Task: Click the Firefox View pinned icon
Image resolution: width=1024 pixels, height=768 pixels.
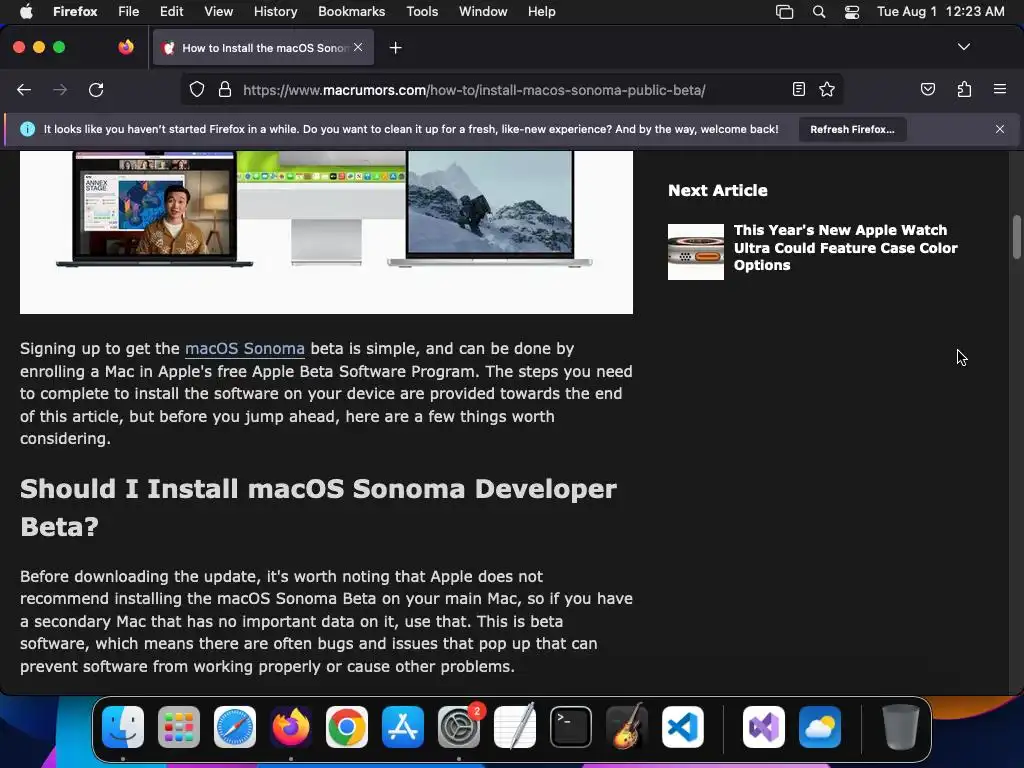Action: click(126, 47)
